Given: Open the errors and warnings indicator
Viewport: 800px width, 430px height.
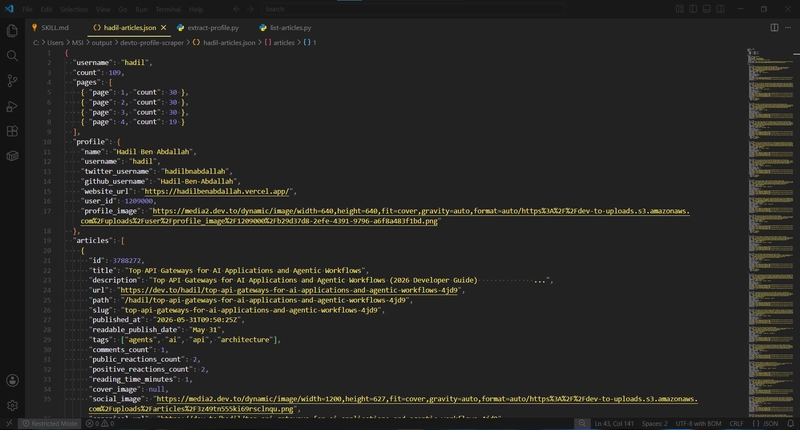Looking at the screenshot, I should pos(100,423).
